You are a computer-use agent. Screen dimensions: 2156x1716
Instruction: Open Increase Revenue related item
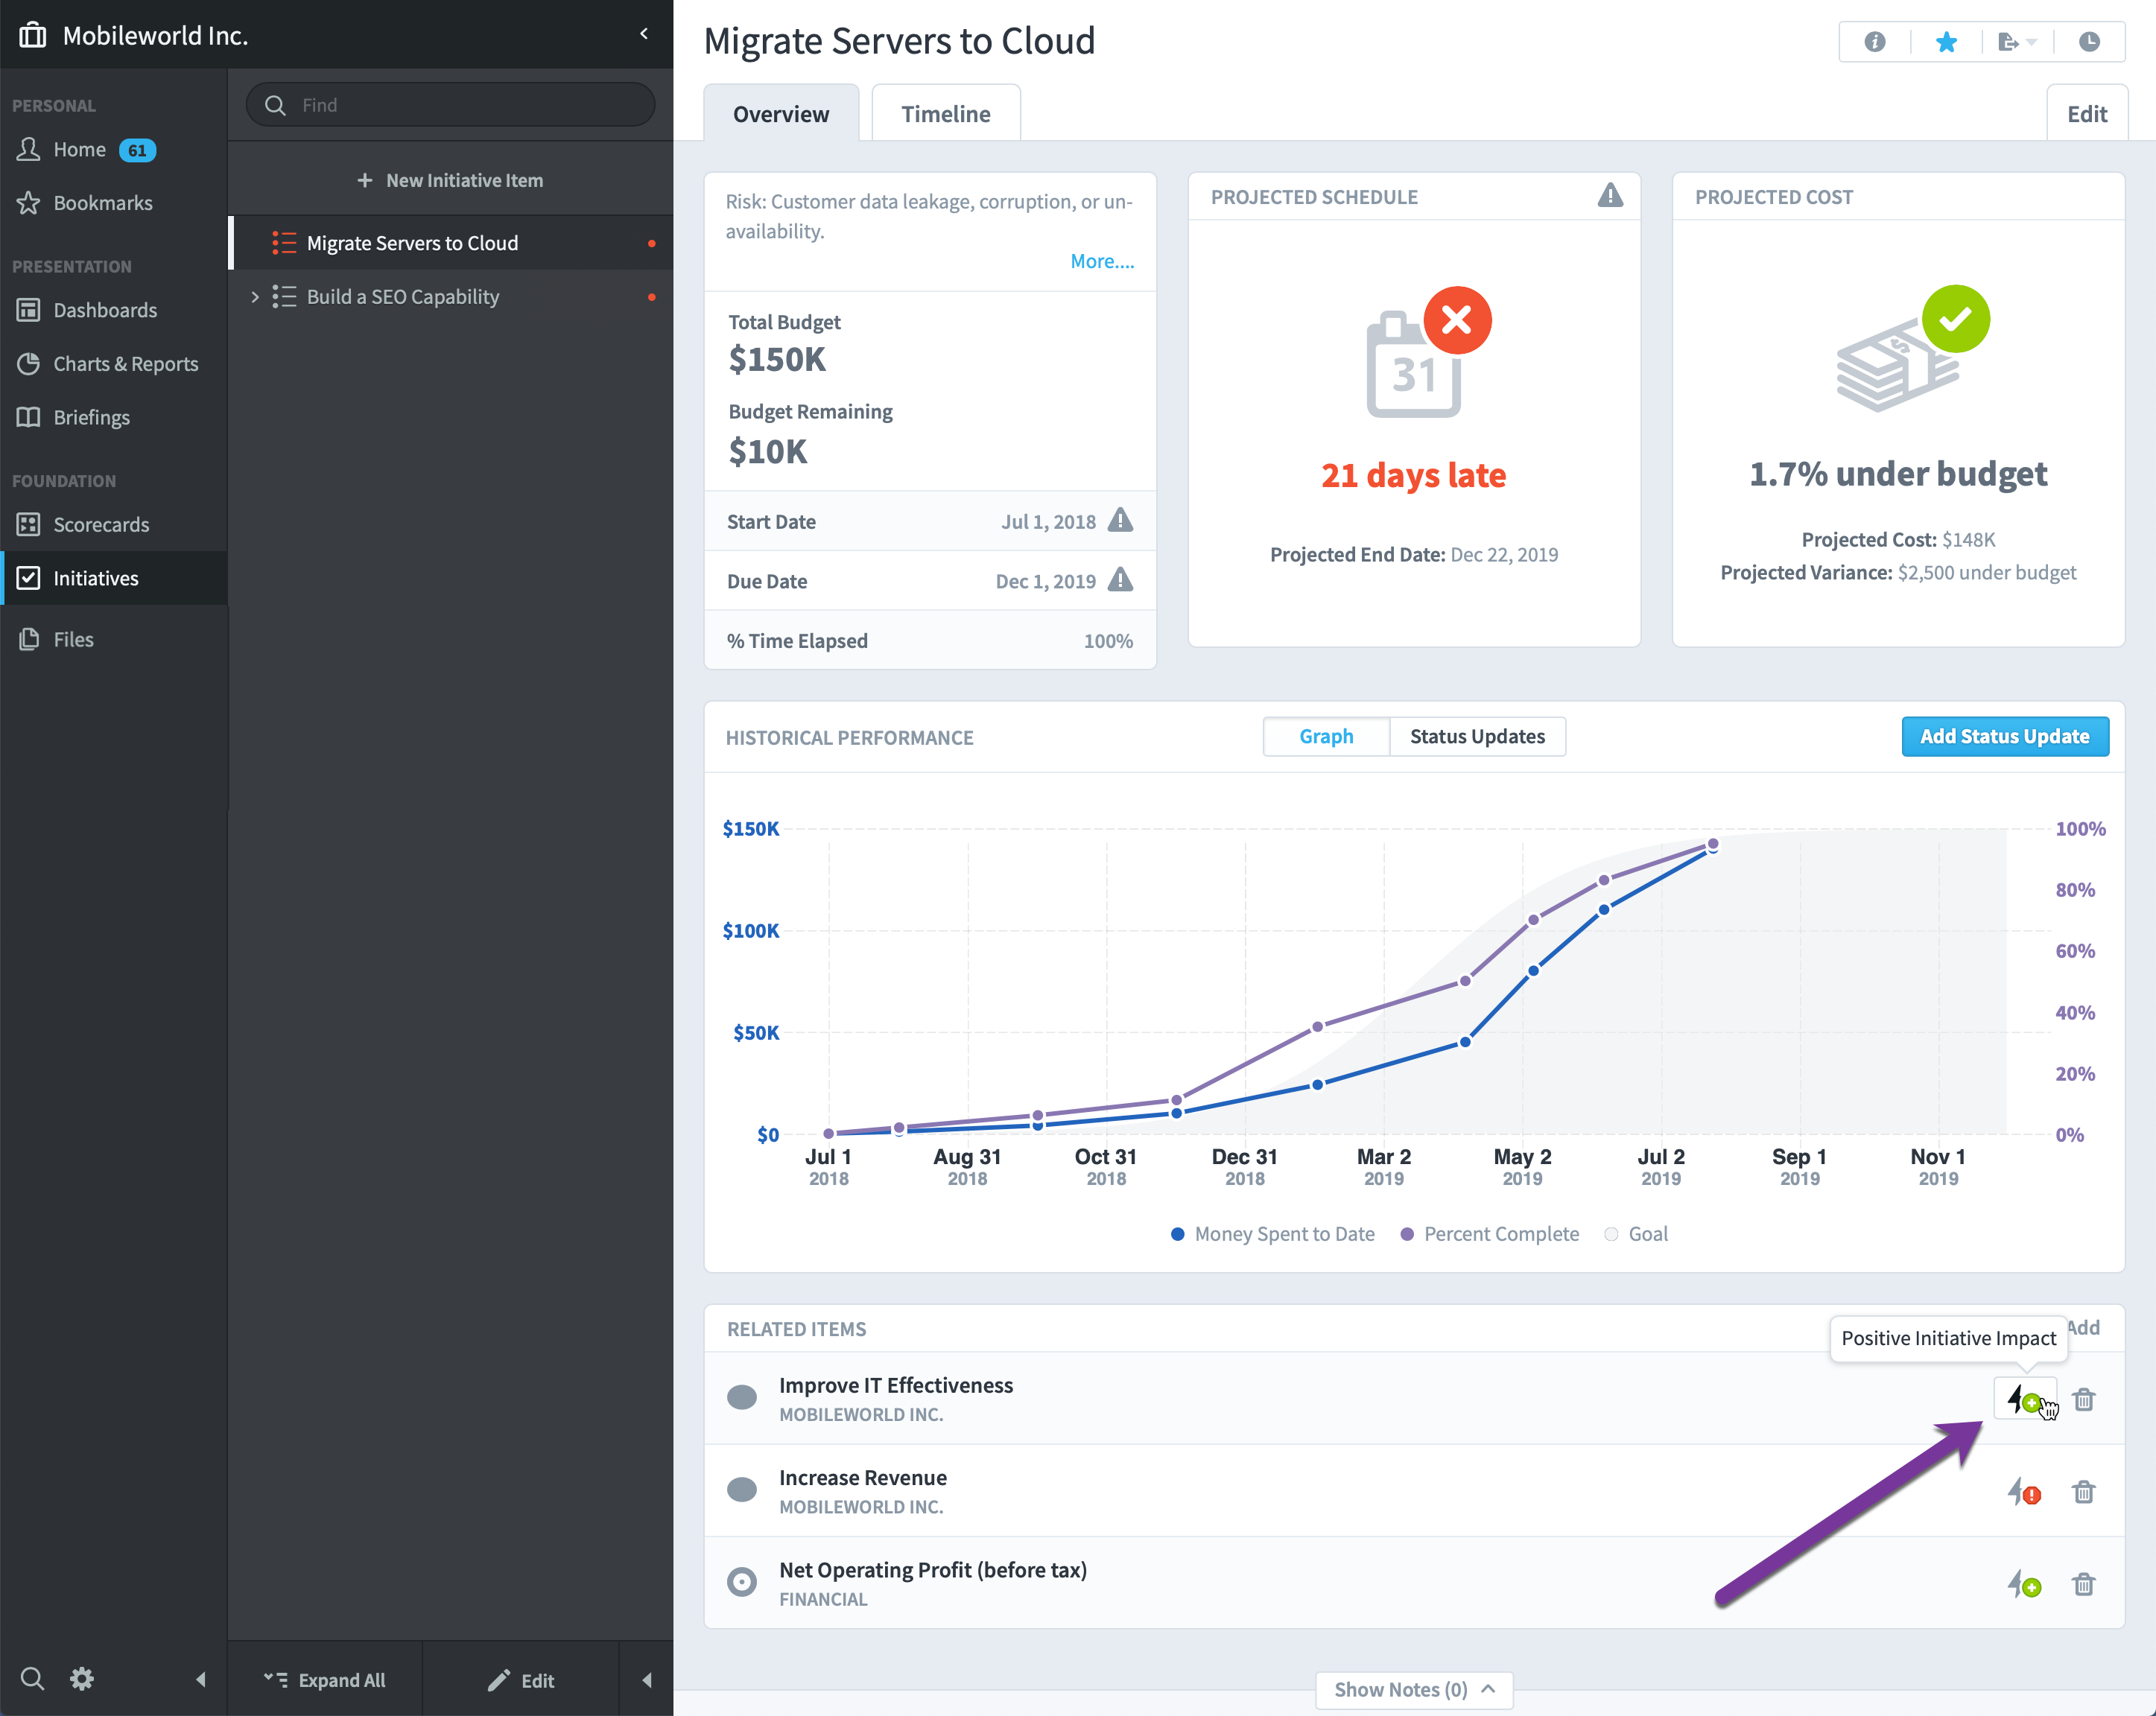[x=863, y=1477]
